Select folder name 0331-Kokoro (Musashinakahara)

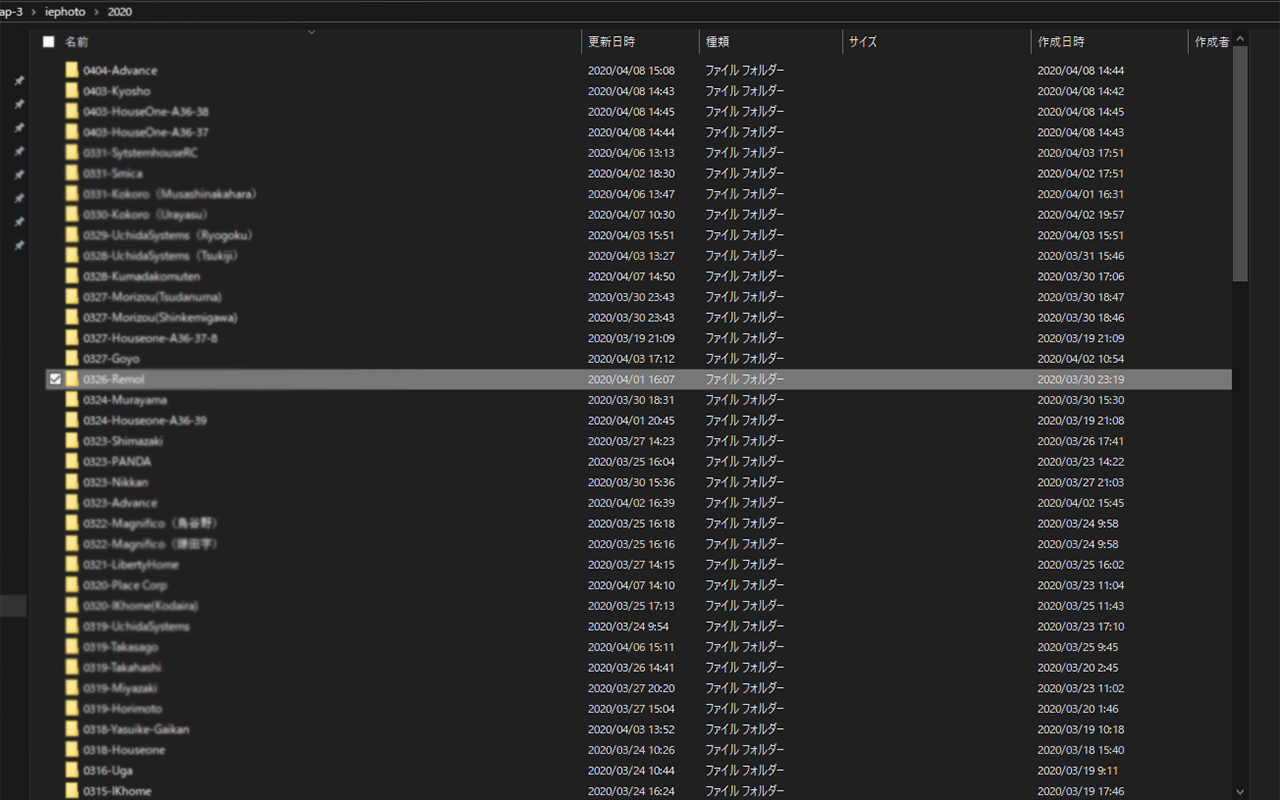point(170,194)
